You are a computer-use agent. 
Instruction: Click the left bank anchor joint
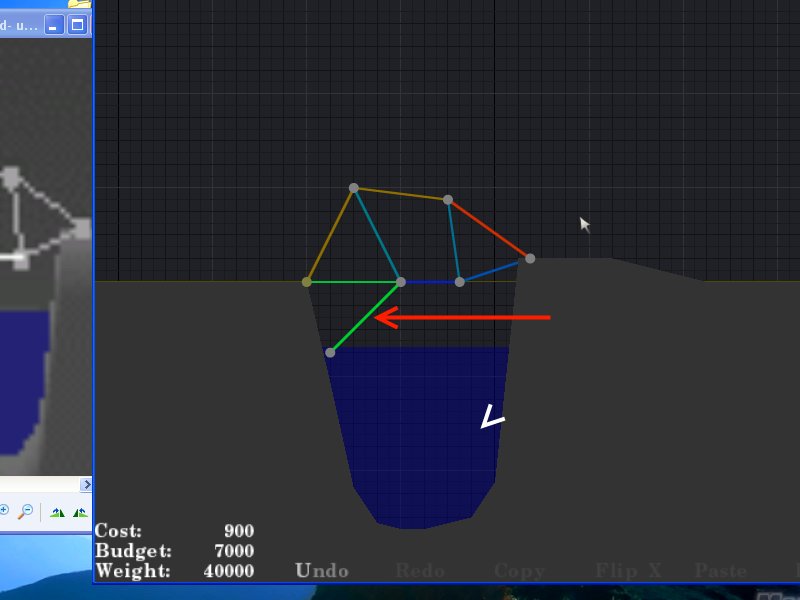(307, 282)
